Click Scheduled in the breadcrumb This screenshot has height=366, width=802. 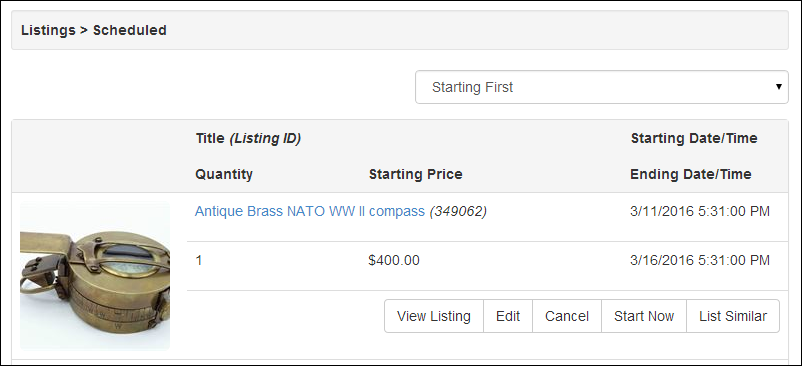pyautogui.click(x=130, y=31)
